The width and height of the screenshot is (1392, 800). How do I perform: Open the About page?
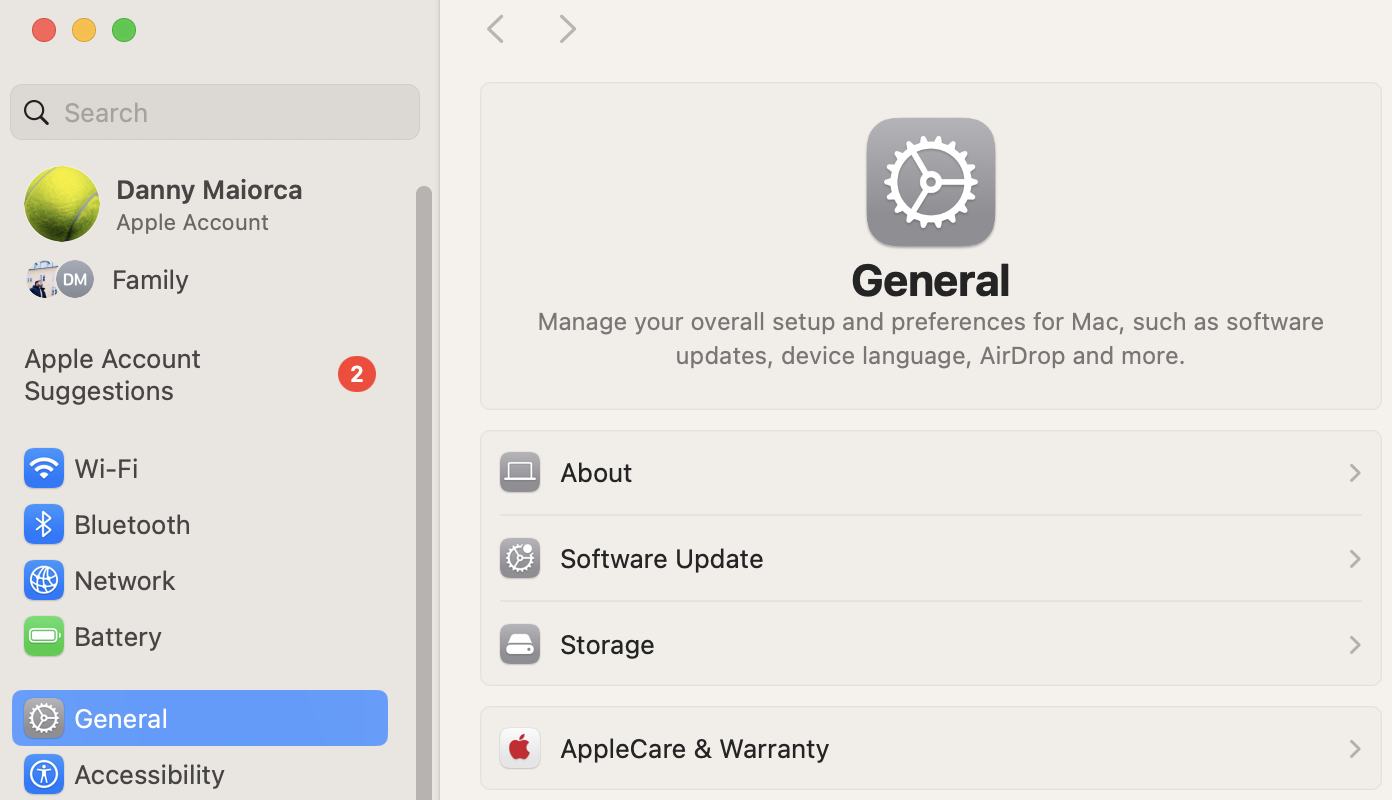[596, 472]
